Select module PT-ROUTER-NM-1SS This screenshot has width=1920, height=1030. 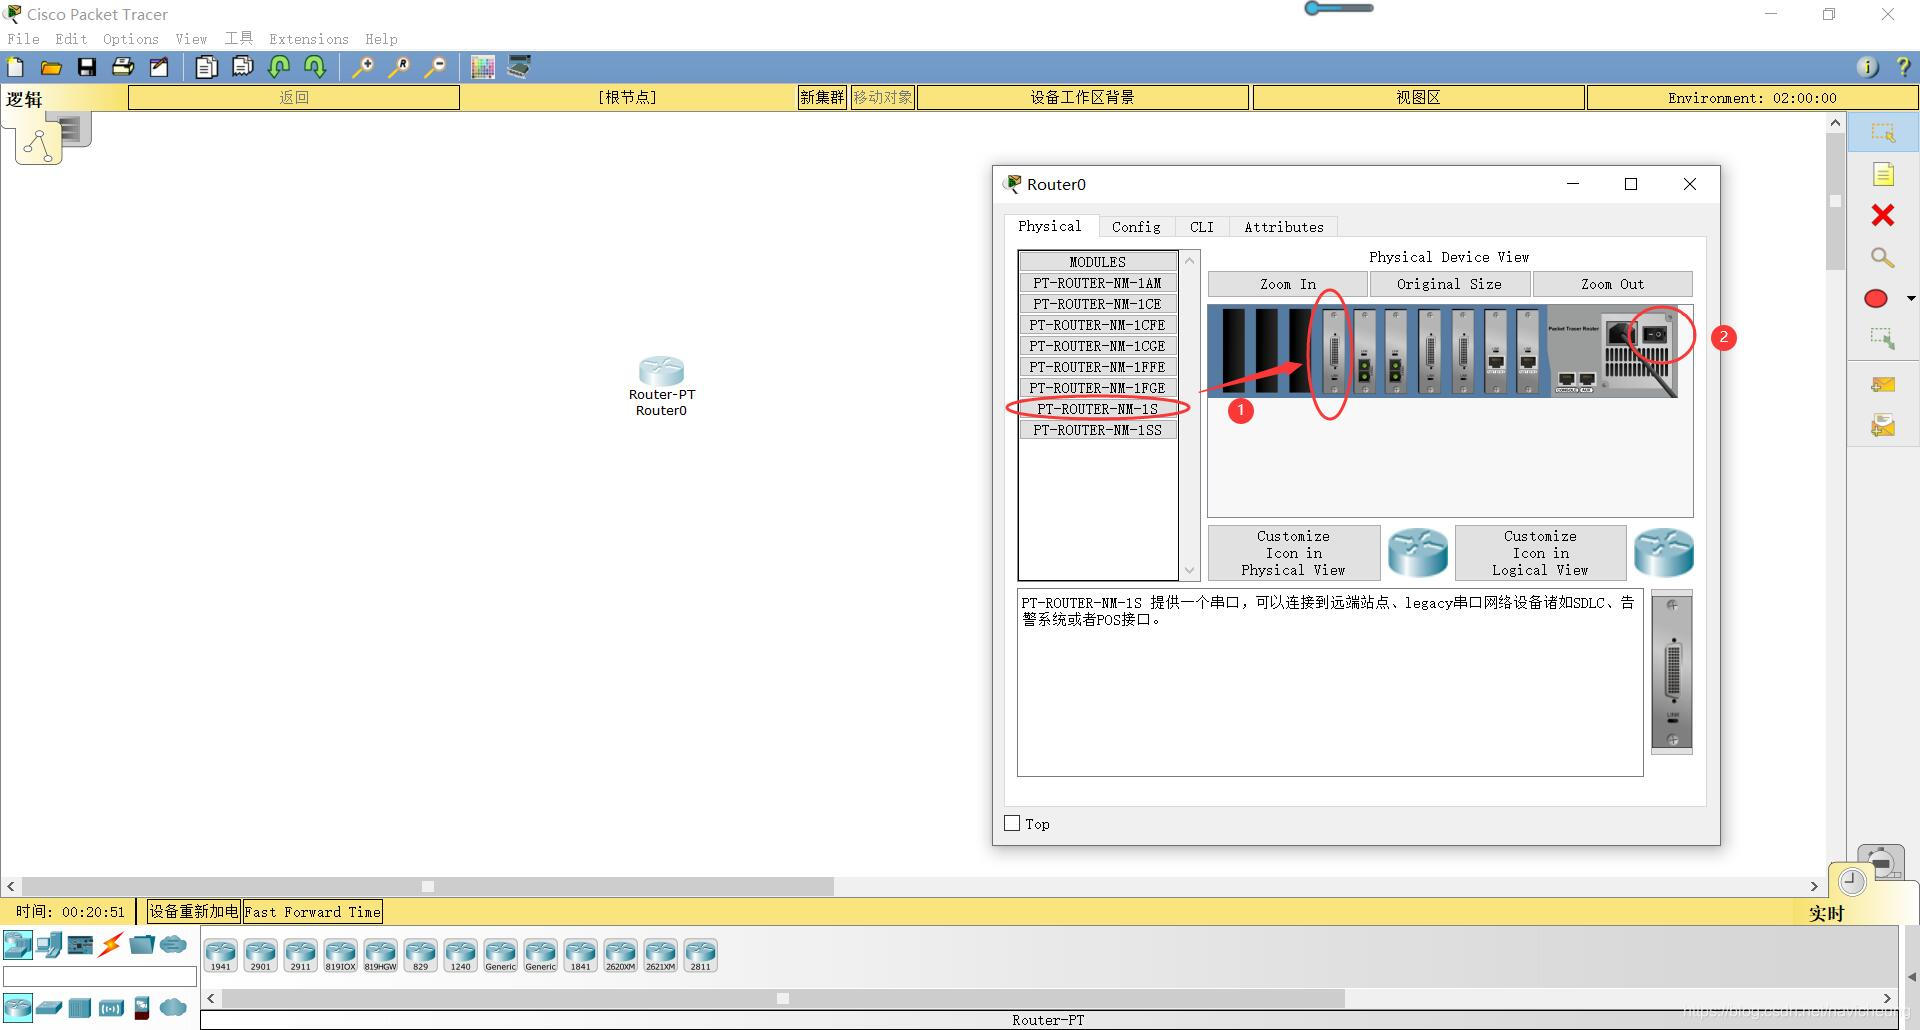[1097, 430]
